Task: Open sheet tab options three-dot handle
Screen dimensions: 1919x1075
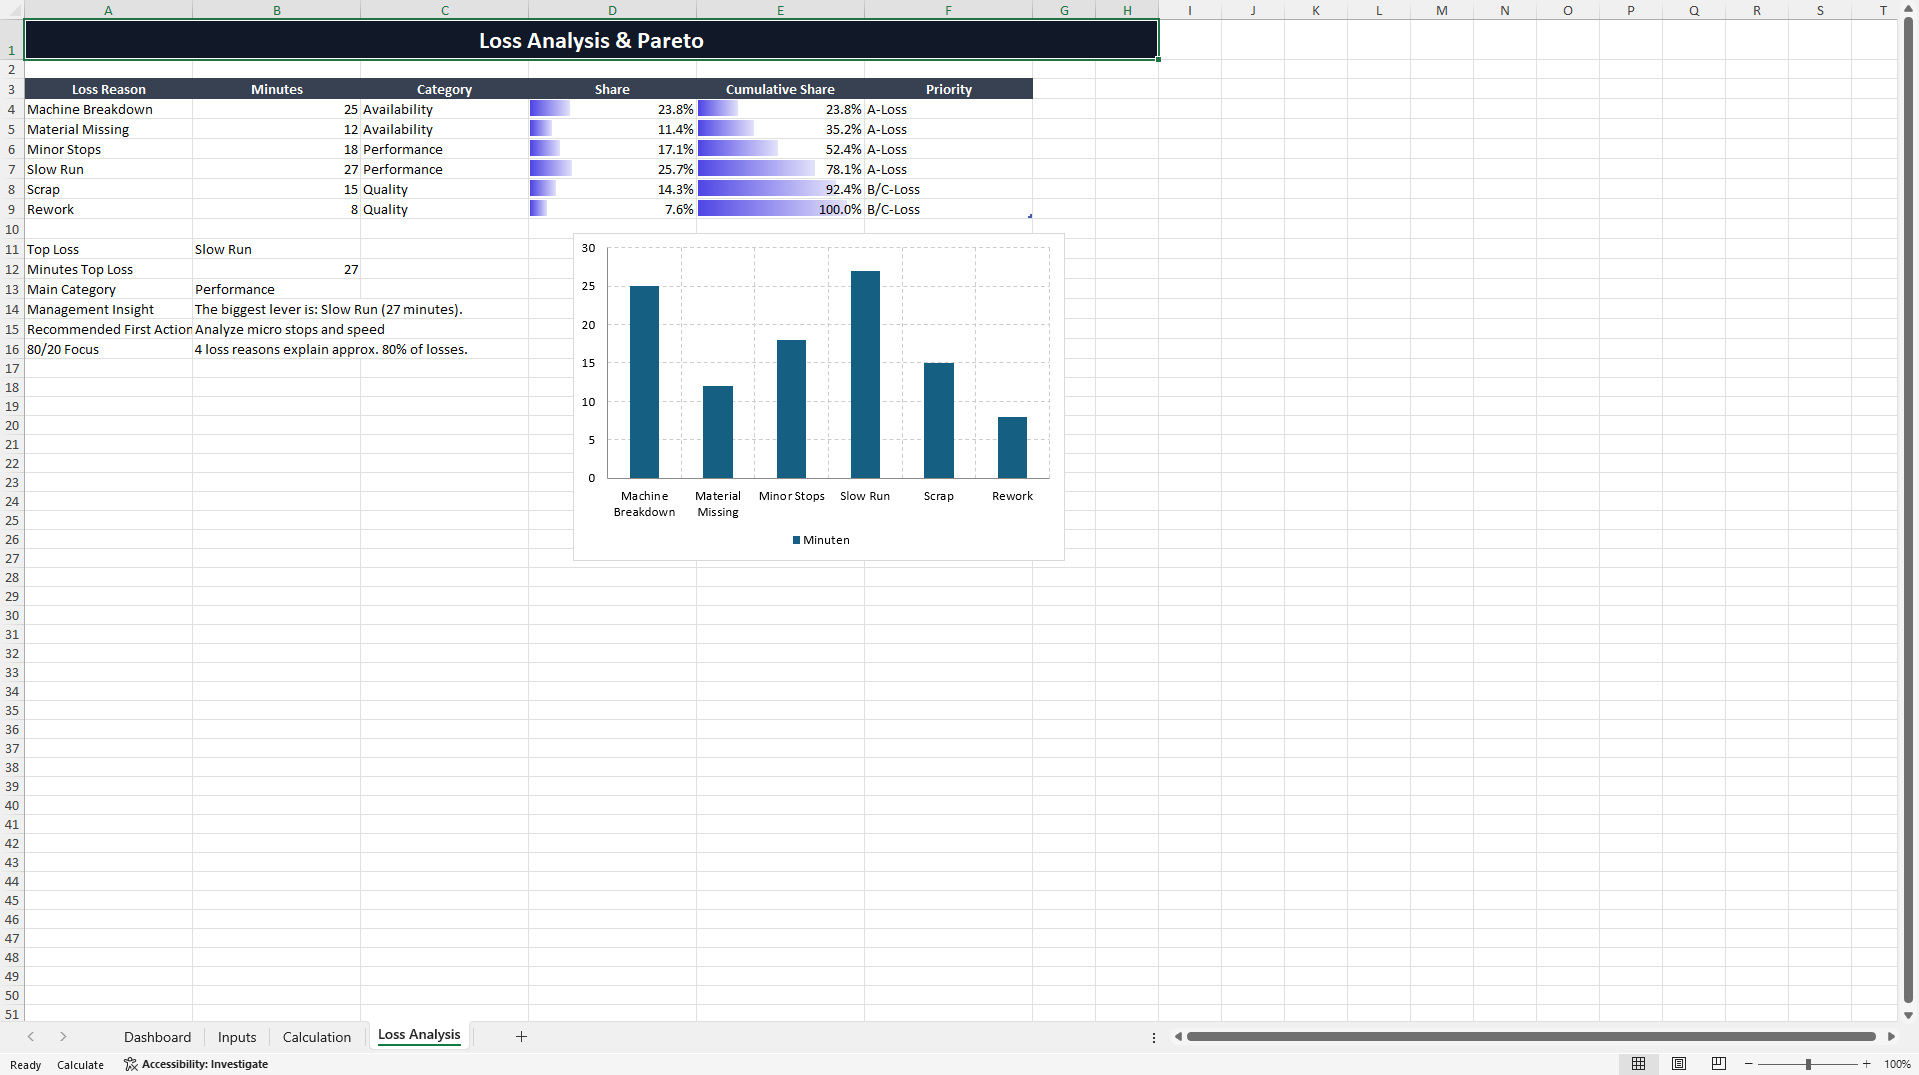Action: pos(1154,1038)
